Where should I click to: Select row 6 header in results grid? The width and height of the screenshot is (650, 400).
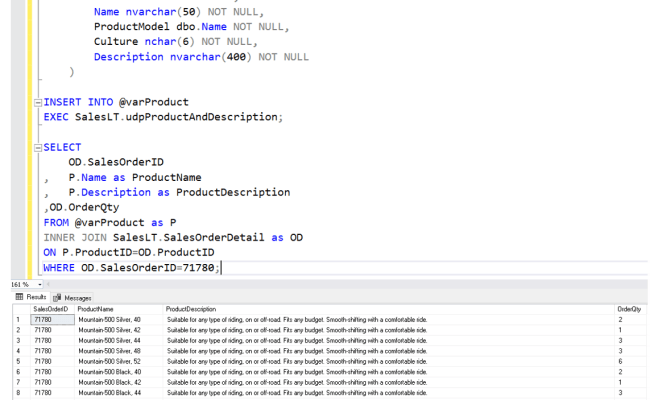[22, 372]
